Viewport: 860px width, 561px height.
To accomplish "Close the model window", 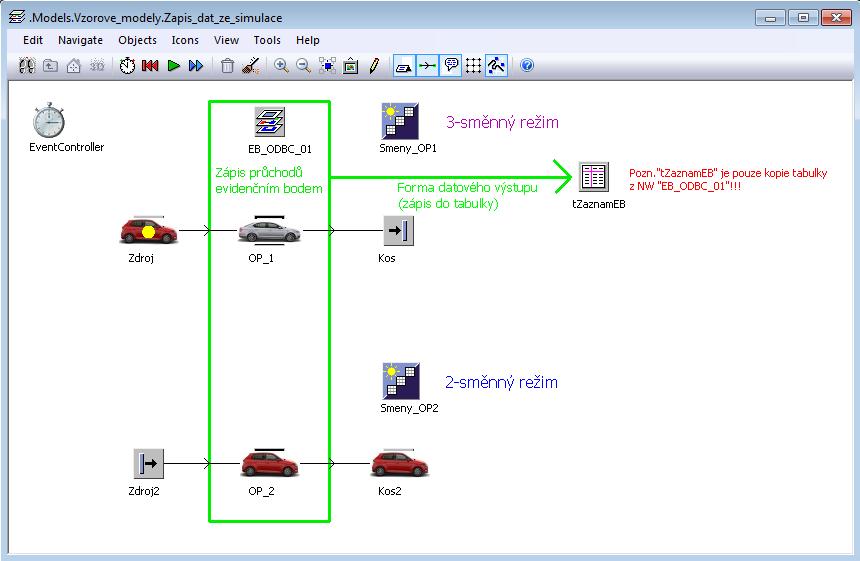I will tap(836, 18).
